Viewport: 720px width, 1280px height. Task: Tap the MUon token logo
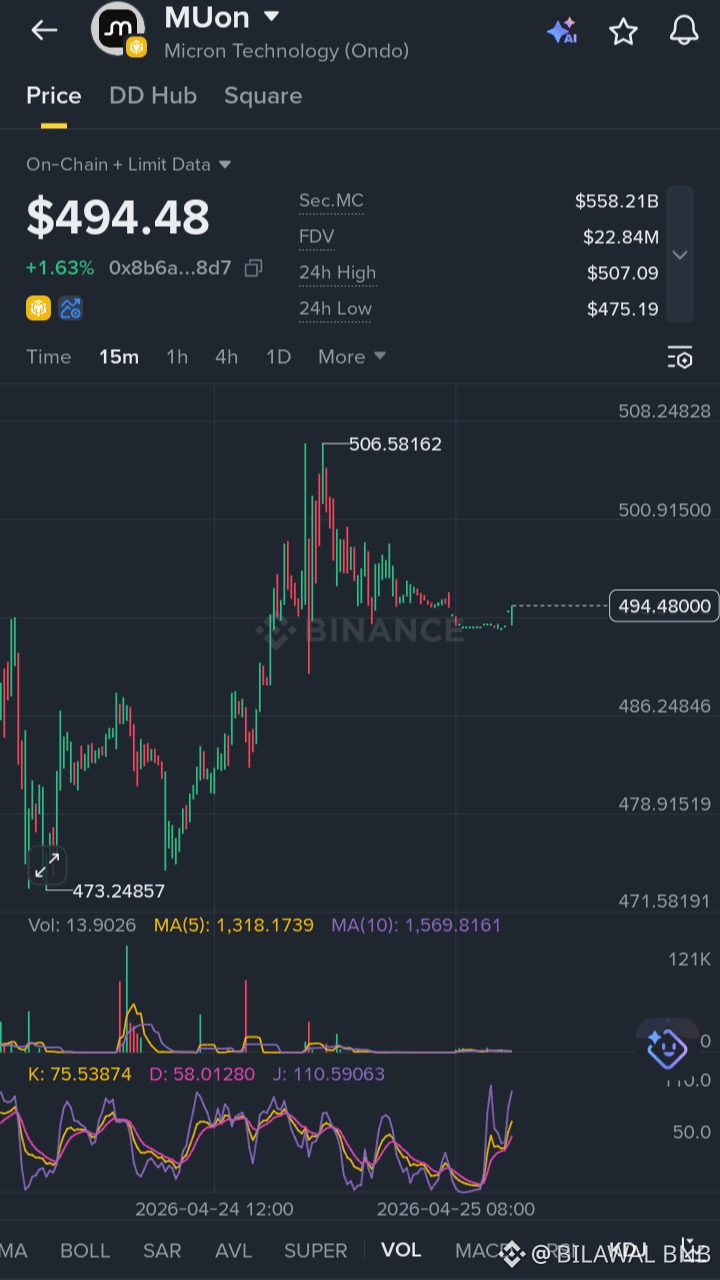tap(119, 29)
